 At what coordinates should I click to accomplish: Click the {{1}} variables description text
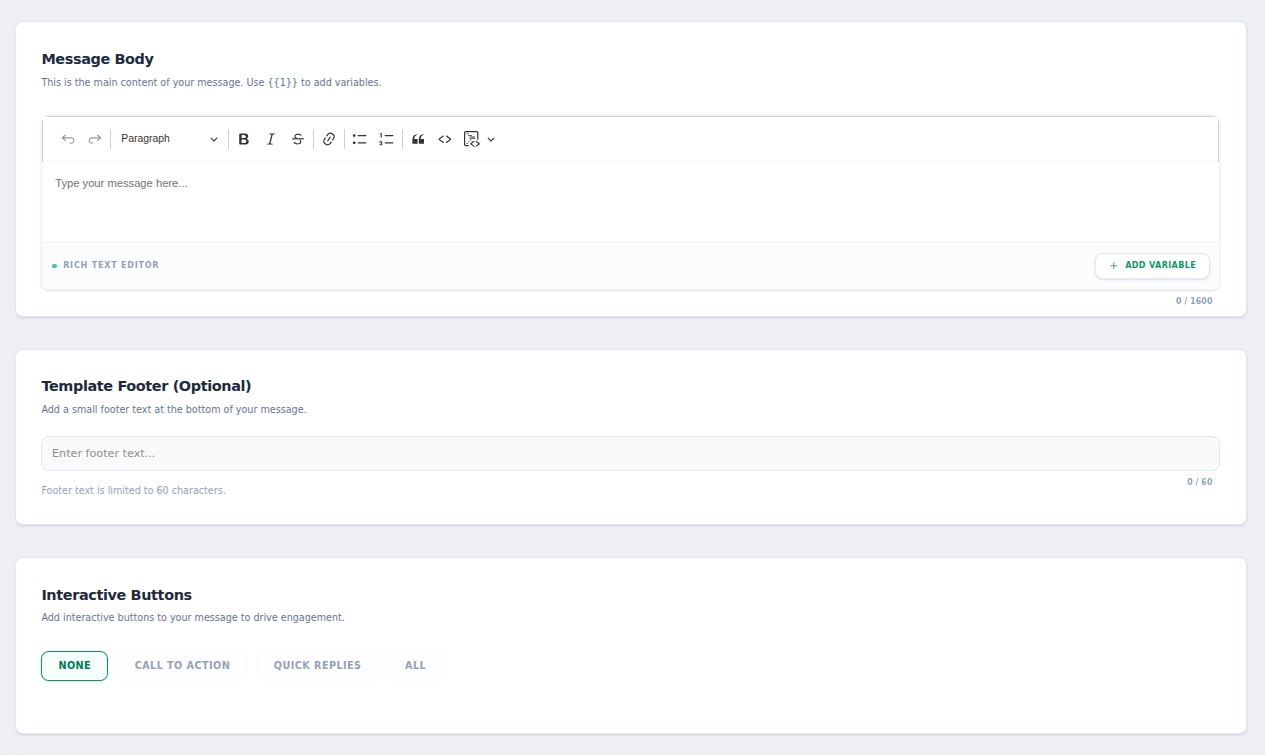211,82
